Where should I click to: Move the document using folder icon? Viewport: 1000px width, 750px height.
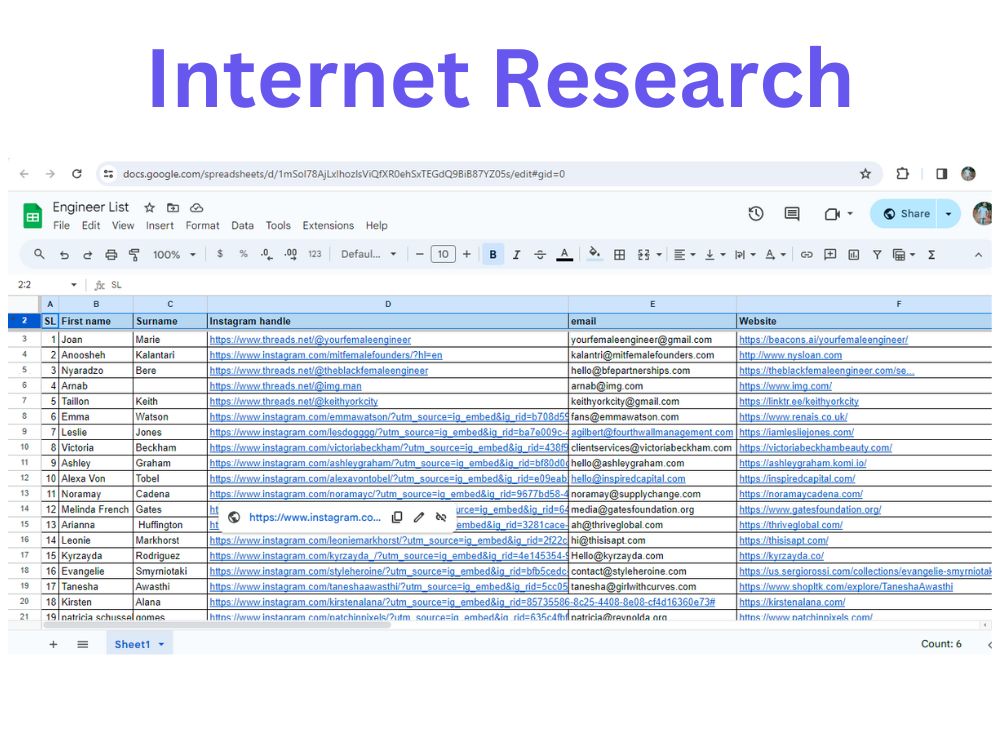[173, 207]
